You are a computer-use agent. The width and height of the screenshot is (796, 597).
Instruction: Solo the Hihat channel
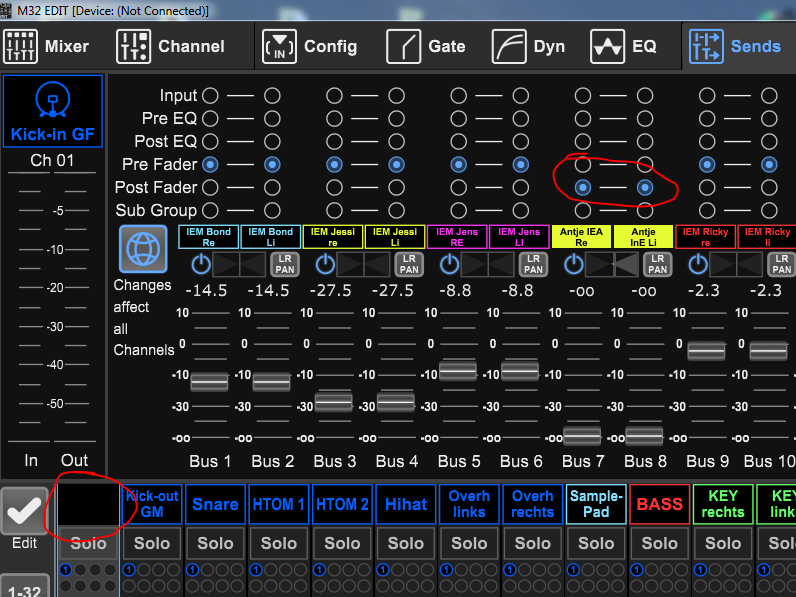click(x=406, y=543)
